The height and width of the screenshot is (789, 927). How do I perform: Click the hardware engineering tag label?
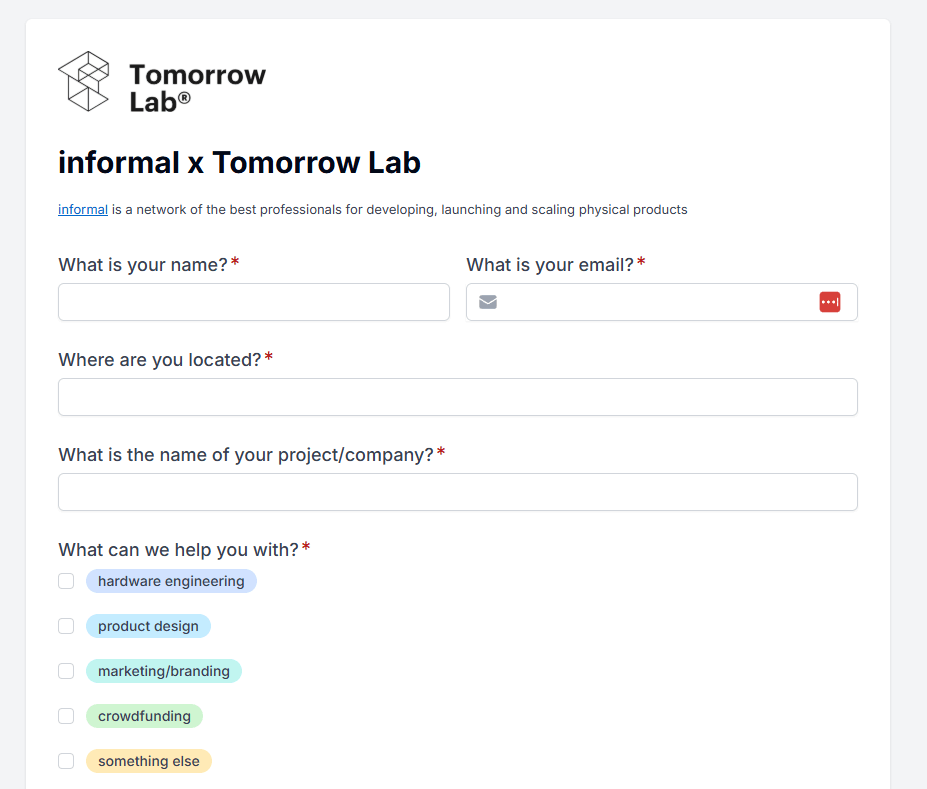[171, 581]
